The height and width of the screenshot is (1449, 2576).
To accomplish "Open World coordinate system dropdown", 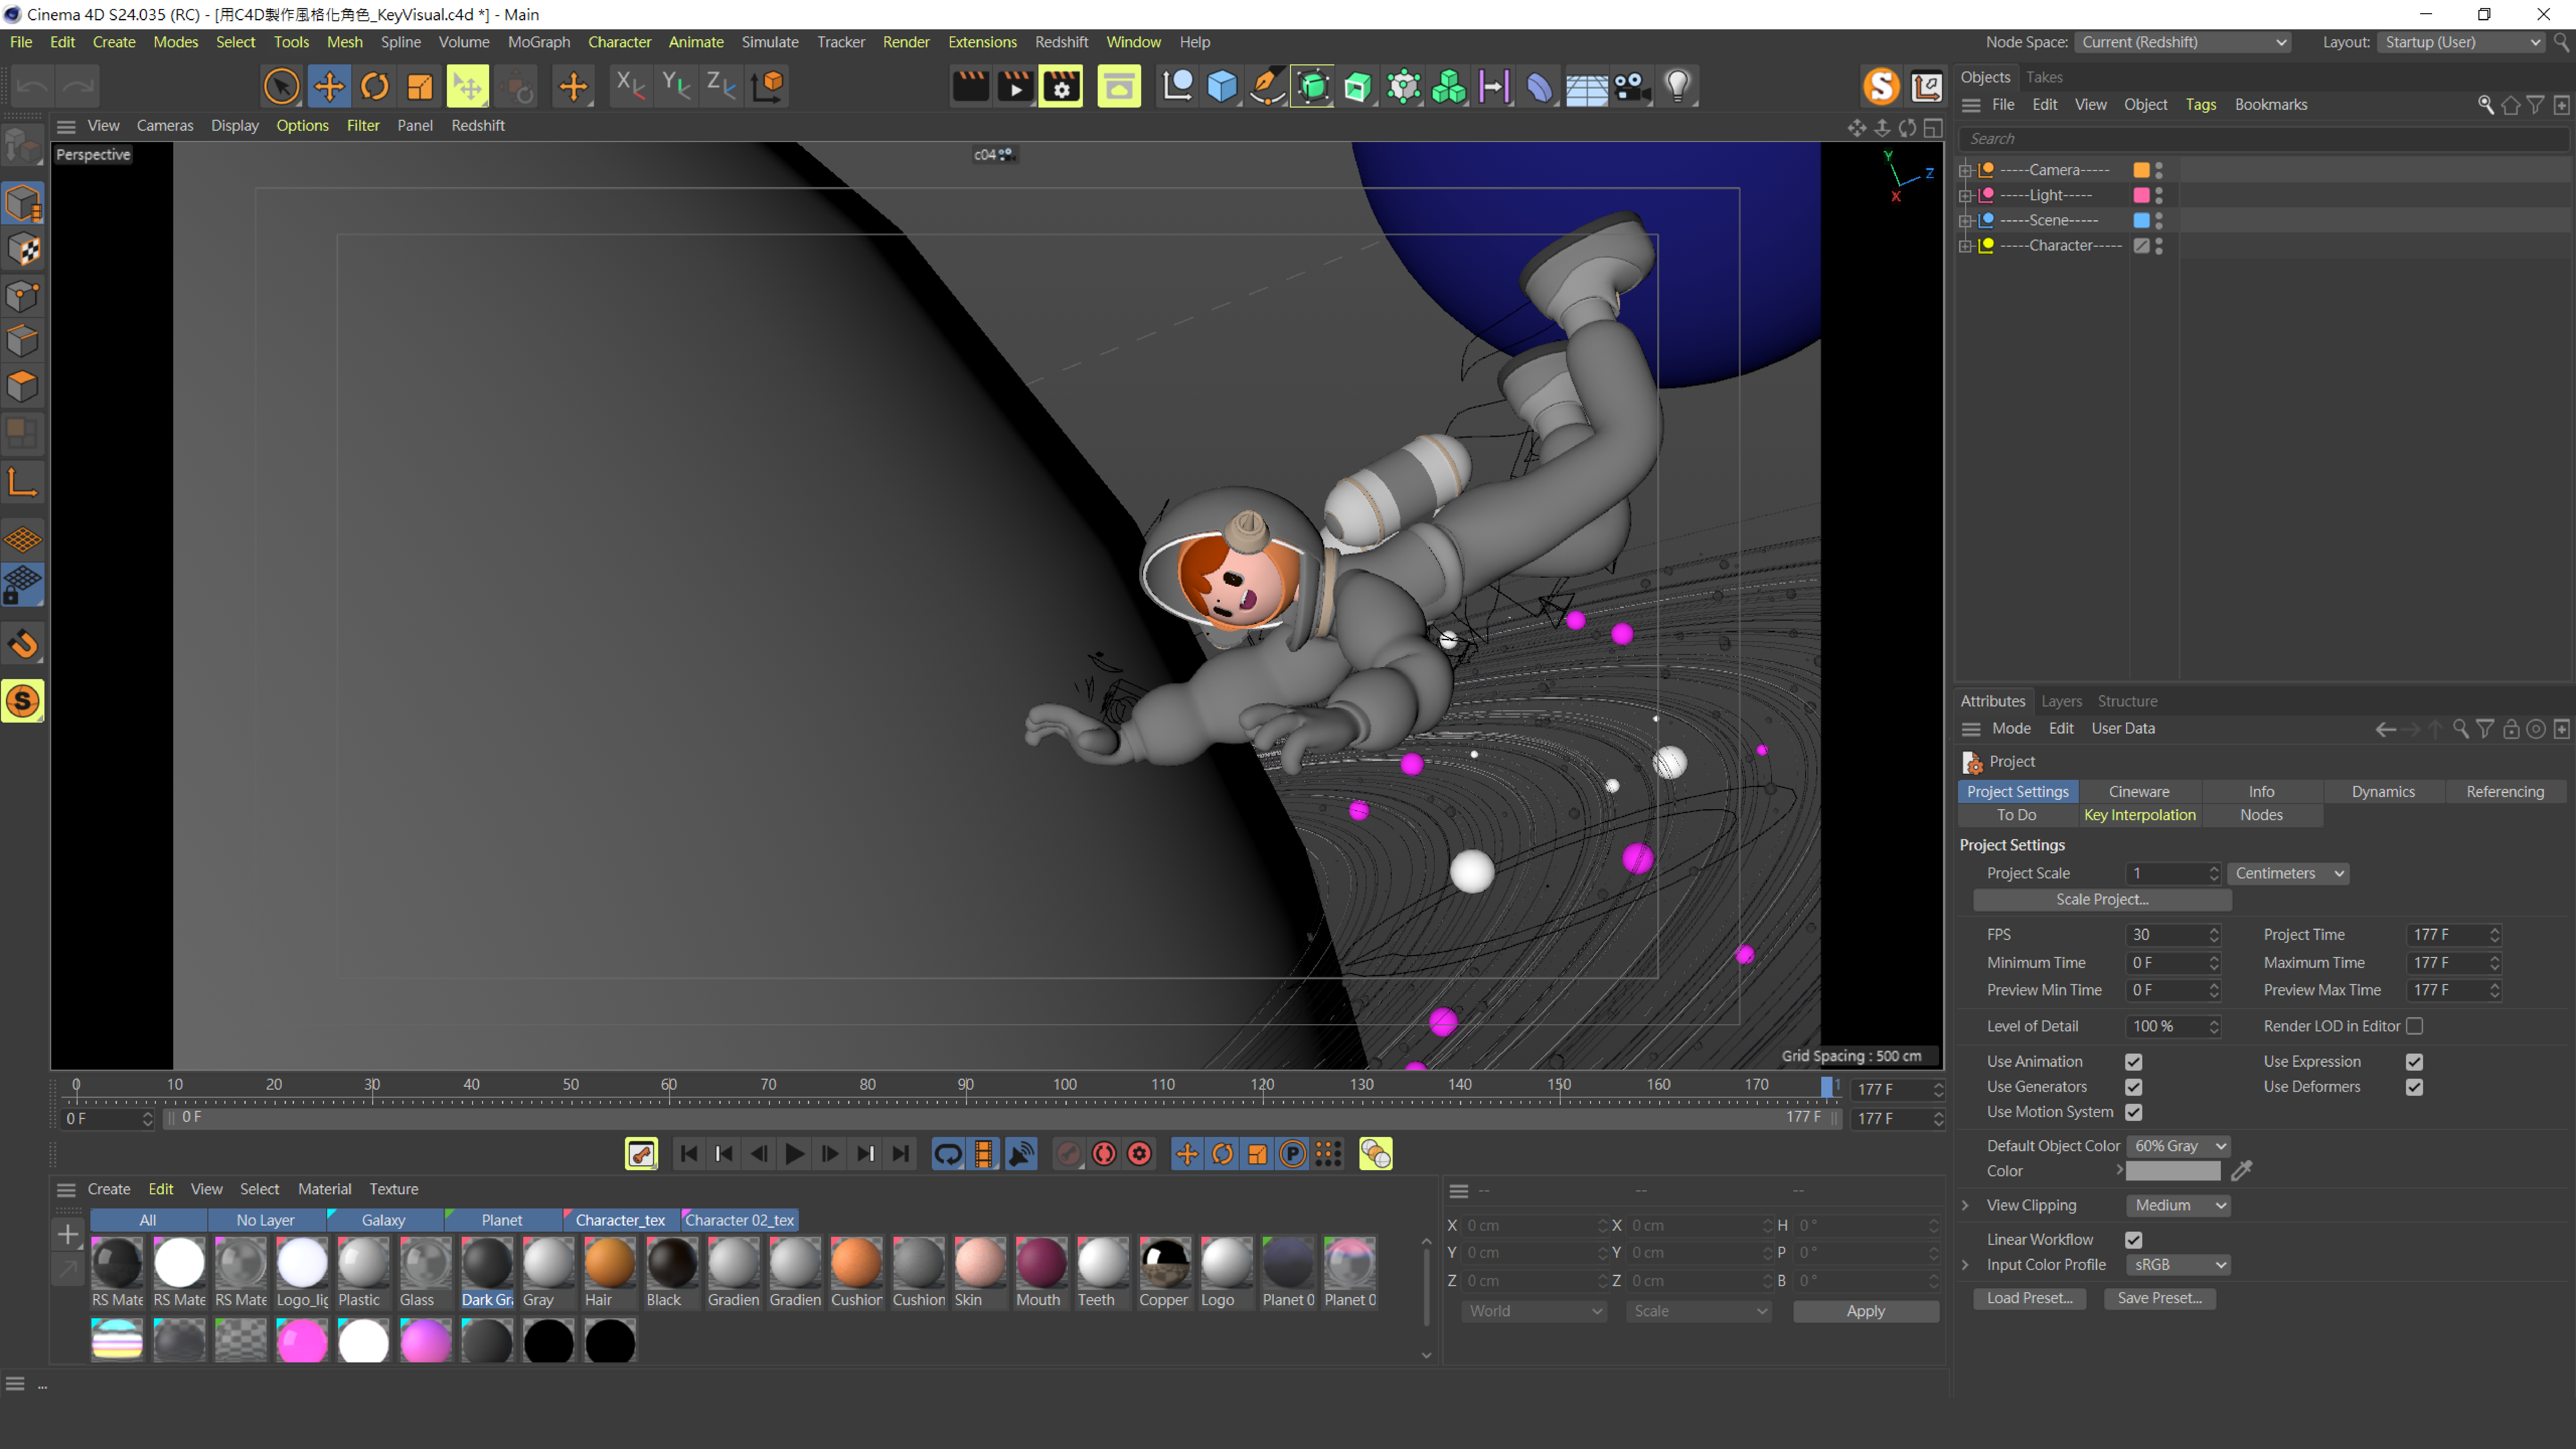I will coord(1534,1311).
